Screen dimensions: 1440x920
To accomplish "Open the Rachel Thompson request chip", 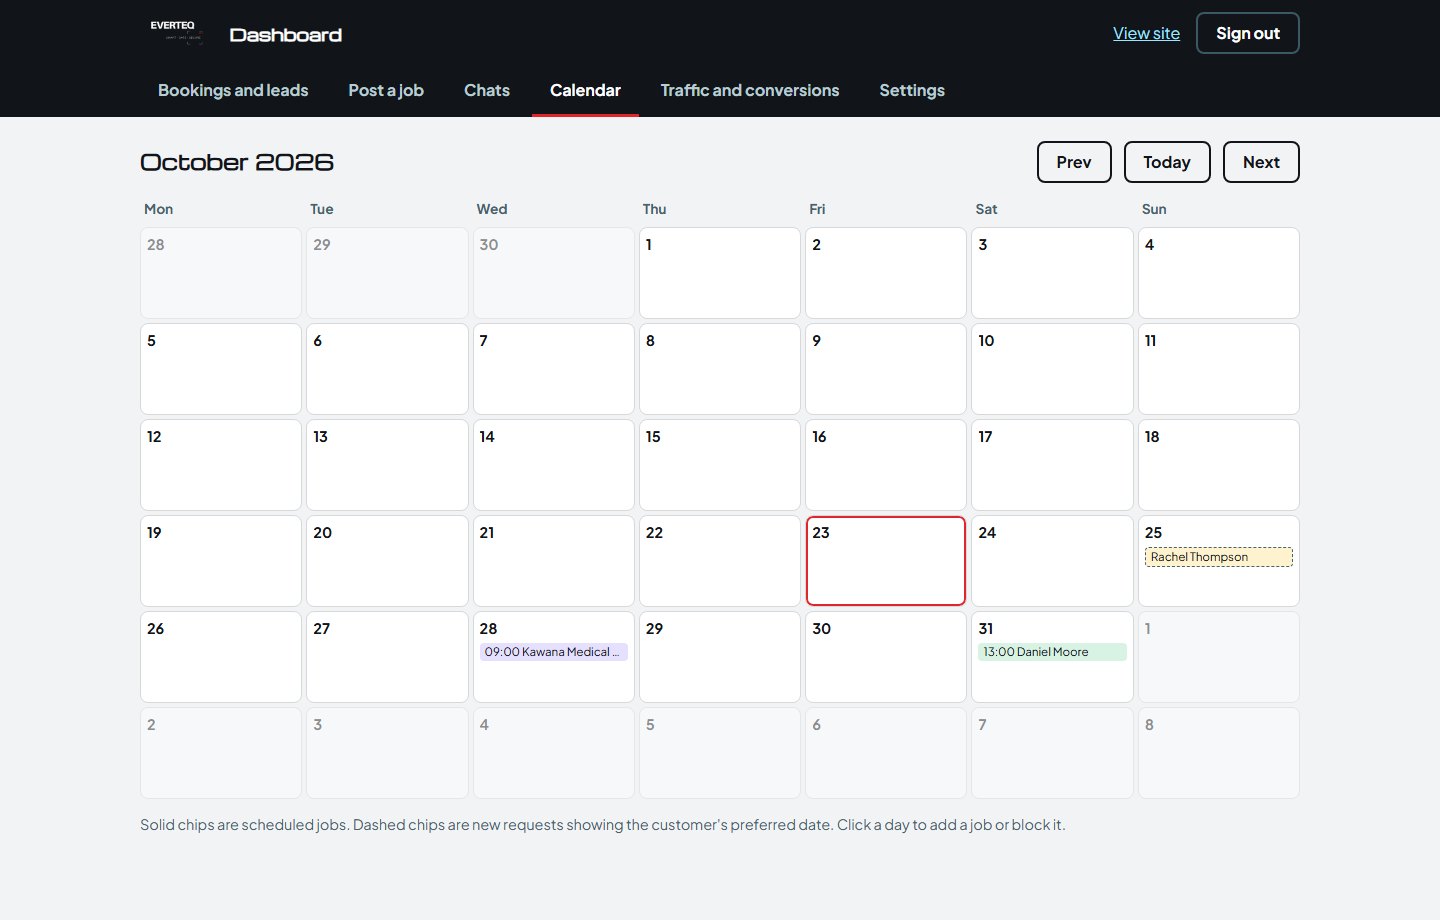I will (1219, 557).
